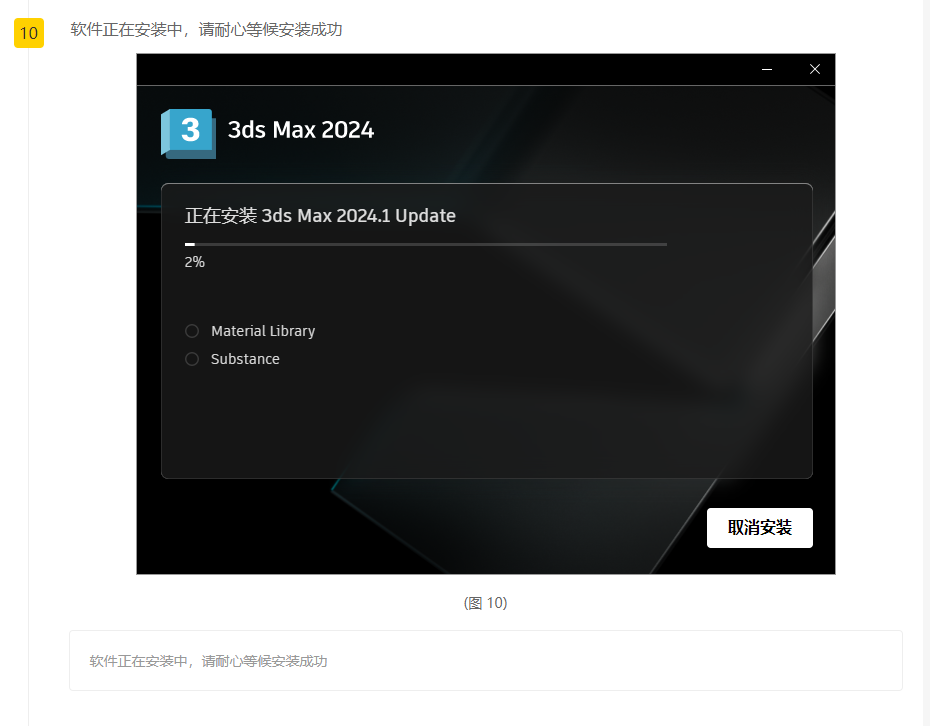Click the 正在安装 3ds Max 2024.1 Update heading

click(x=320, y=216)
